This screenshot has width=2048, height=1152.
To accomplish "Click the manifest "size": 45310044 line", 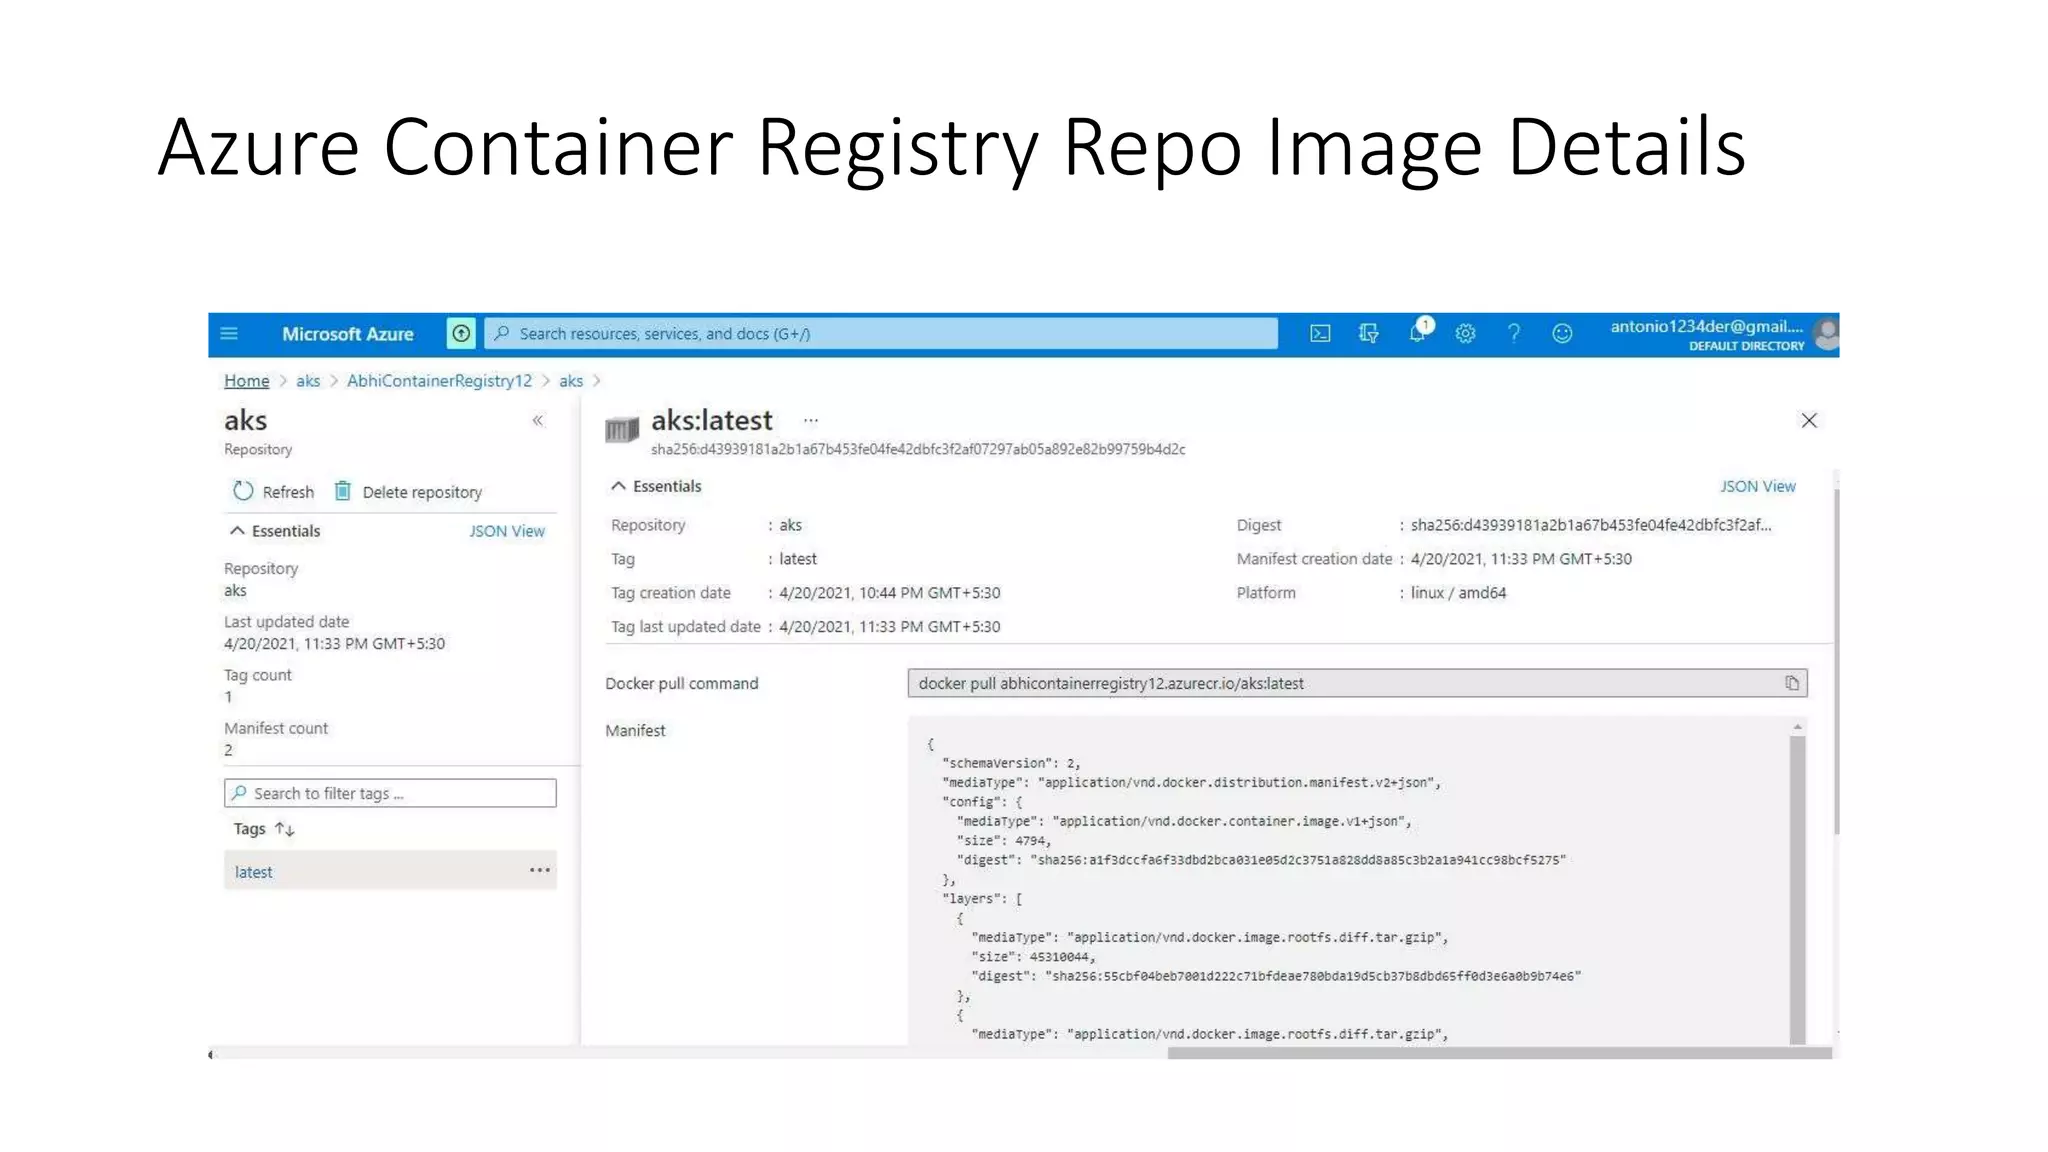I will 1033,957.
